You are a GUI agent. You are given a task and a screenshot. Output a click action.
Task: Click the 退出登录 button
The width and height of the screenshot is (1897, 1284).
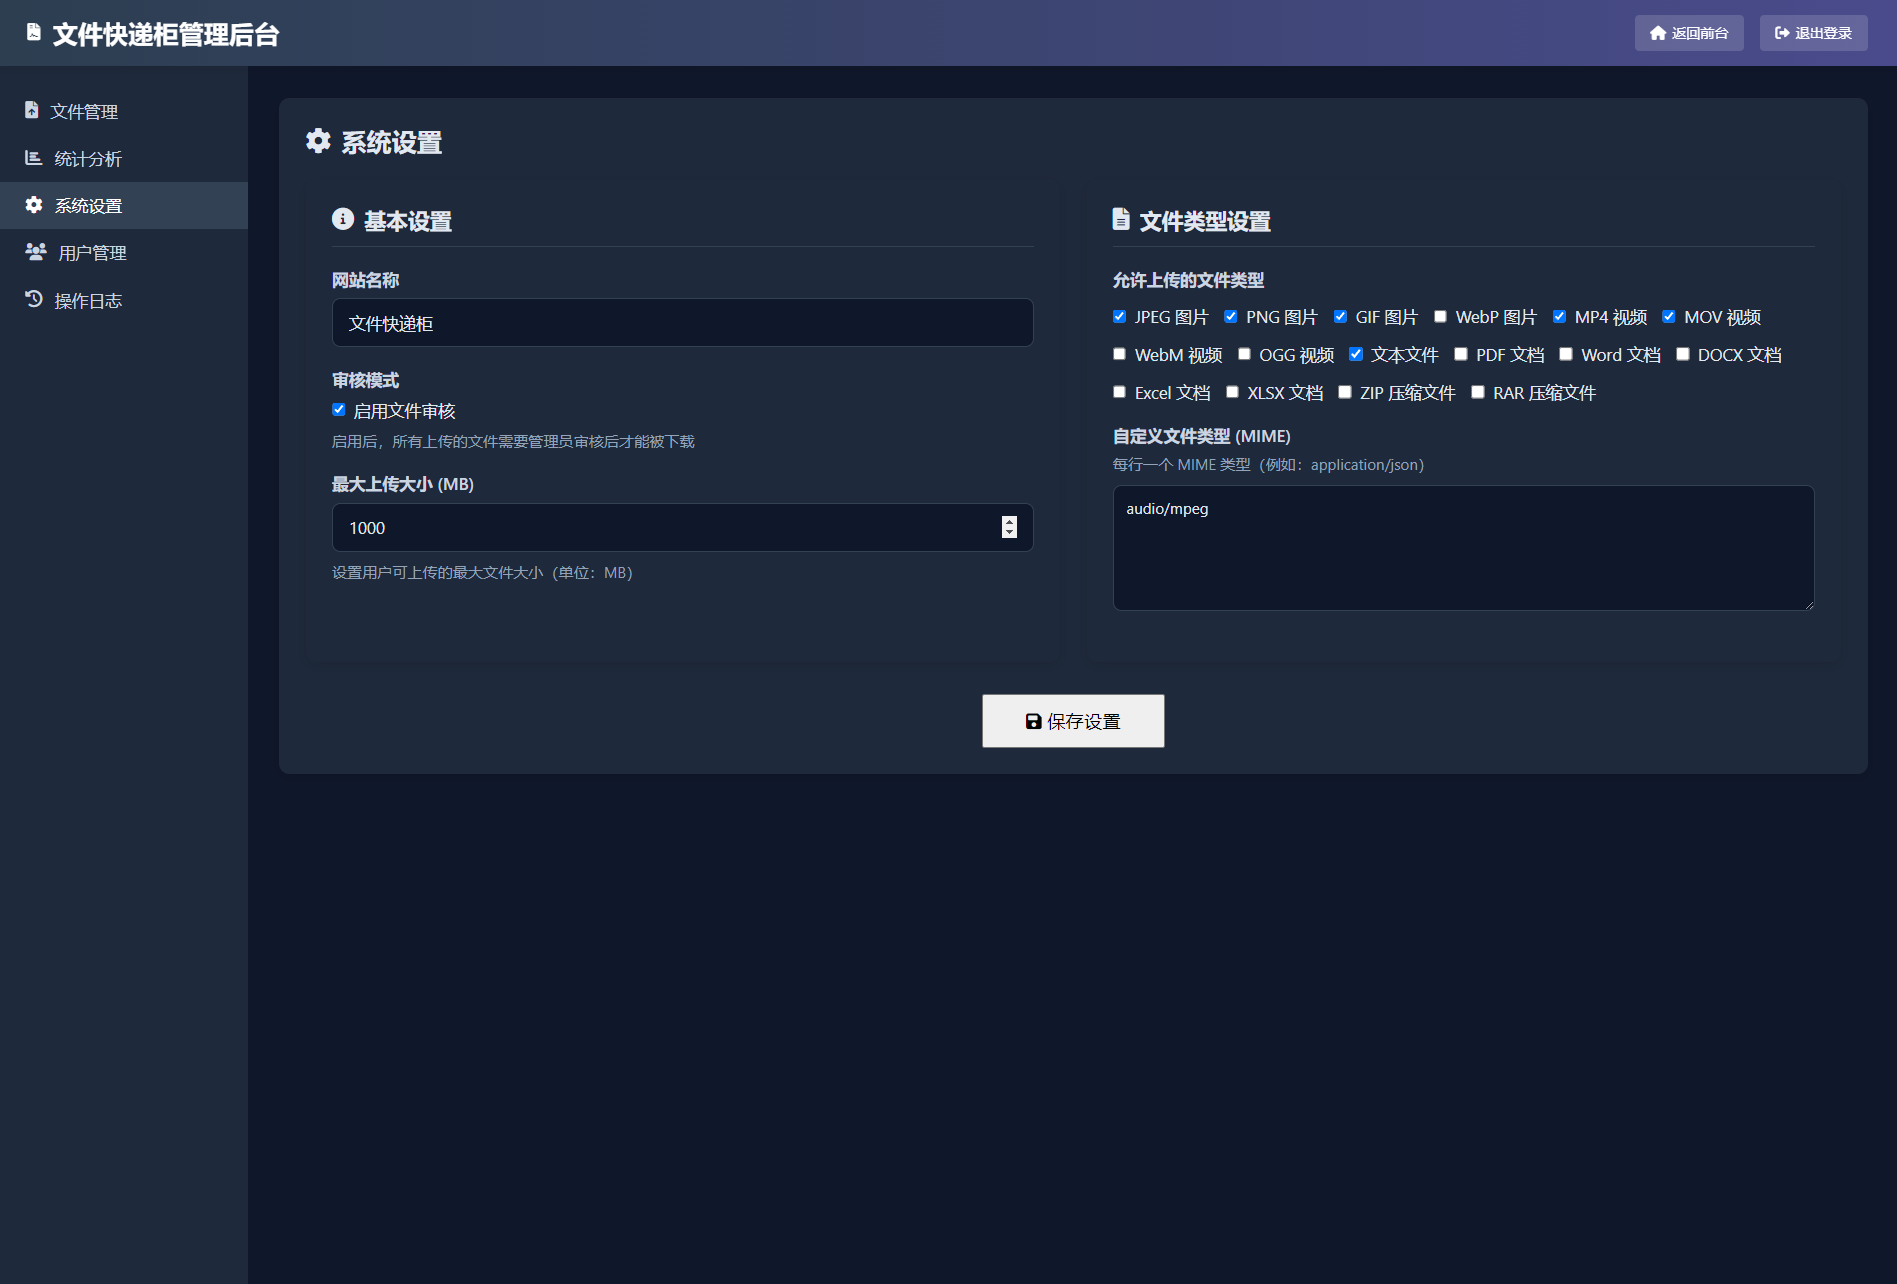pos(1813,33)
